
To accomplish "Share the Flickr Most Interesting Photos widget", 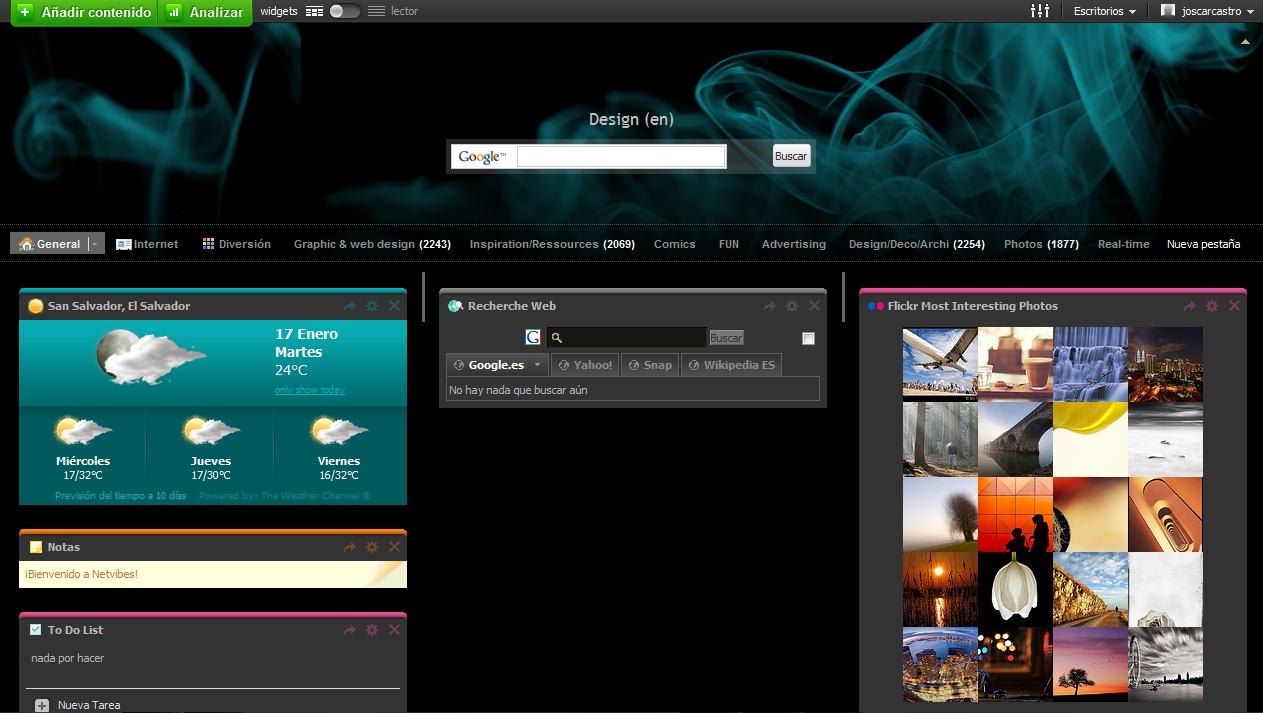I will (x=1190, y=306).
